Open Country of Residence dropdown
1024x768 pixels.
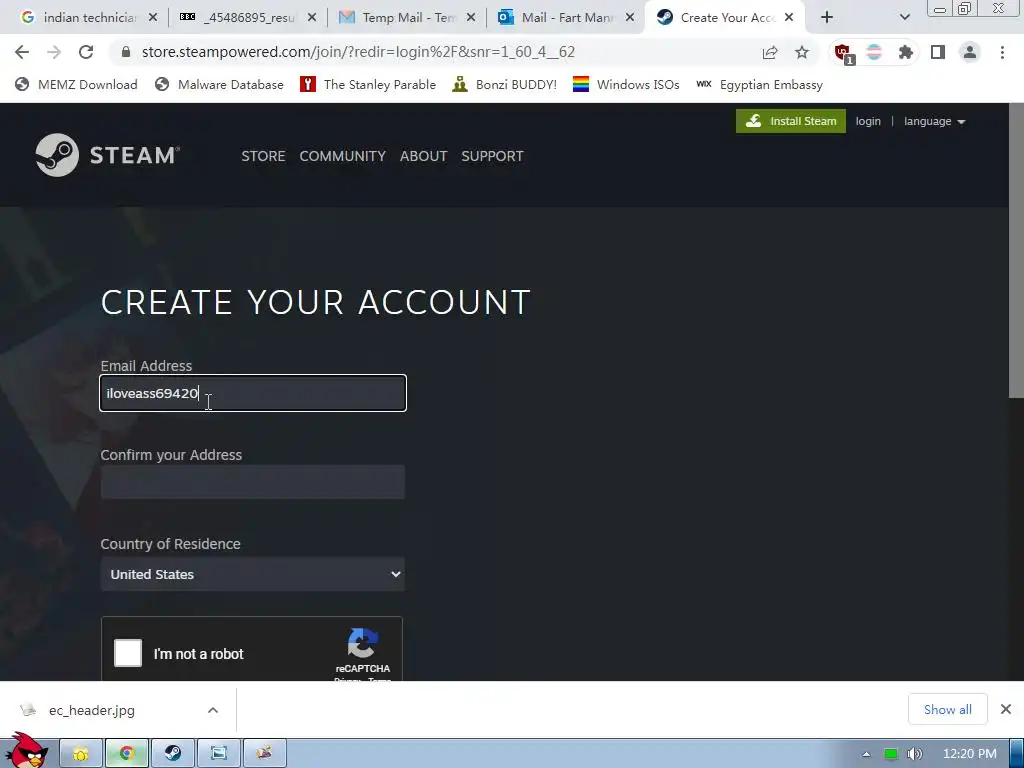(253, 574)
